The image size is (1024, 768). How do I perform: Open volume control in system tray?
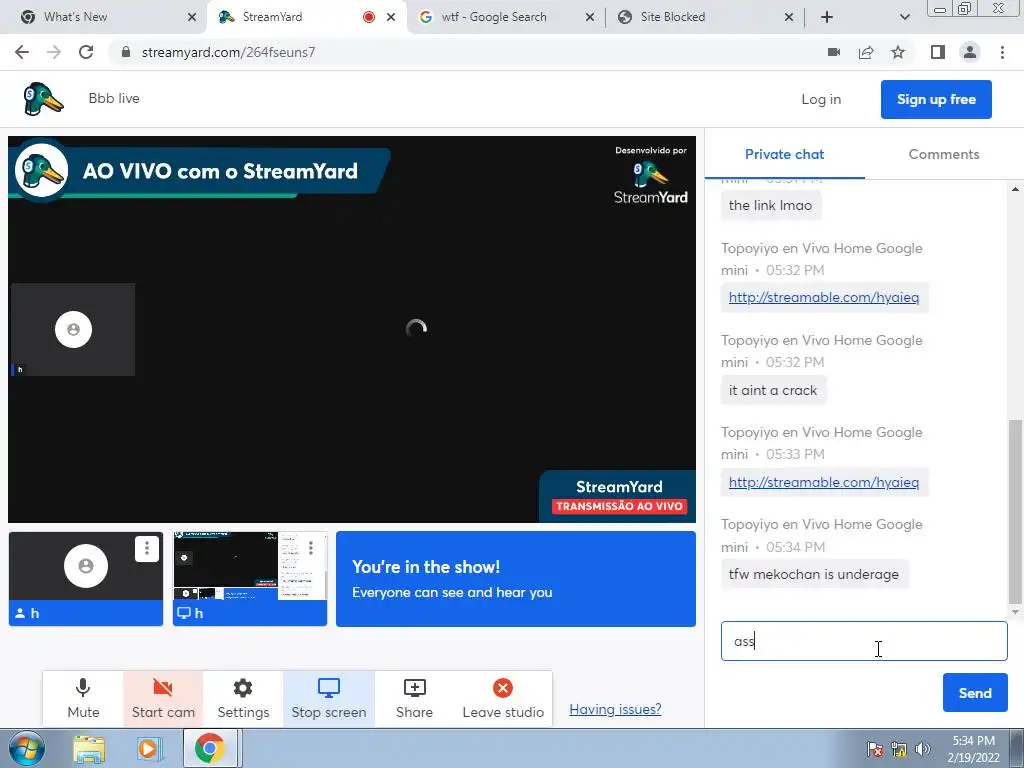[923, 749]
